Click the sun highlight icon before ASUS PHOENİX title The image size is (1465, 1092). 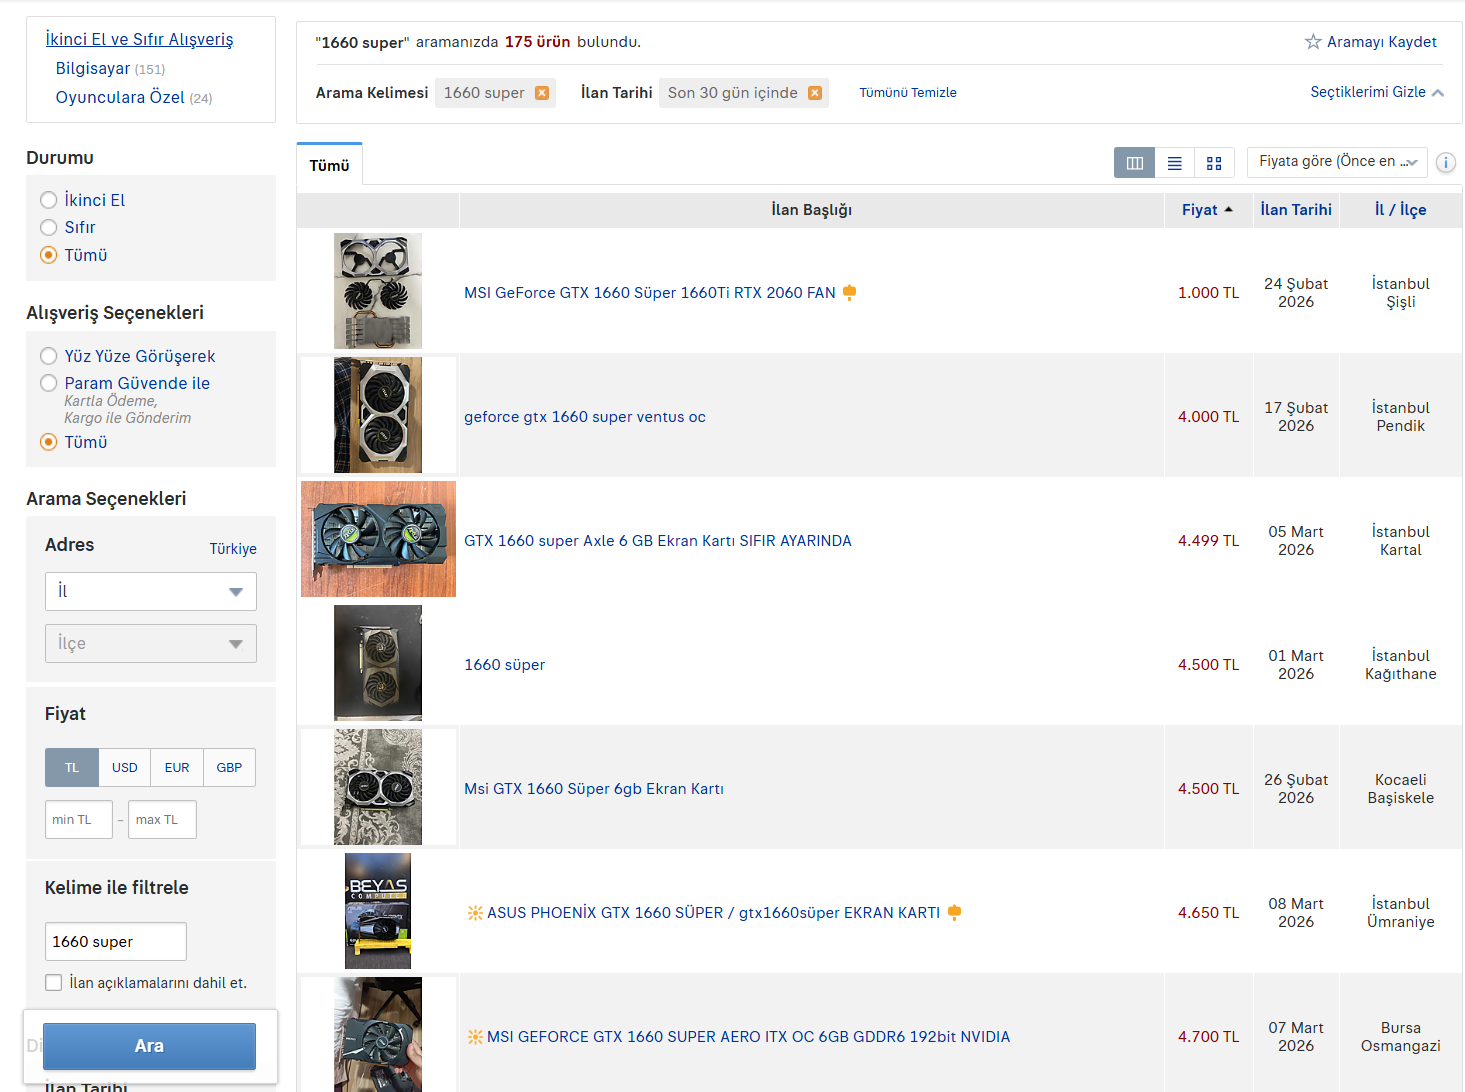[475, 912]
